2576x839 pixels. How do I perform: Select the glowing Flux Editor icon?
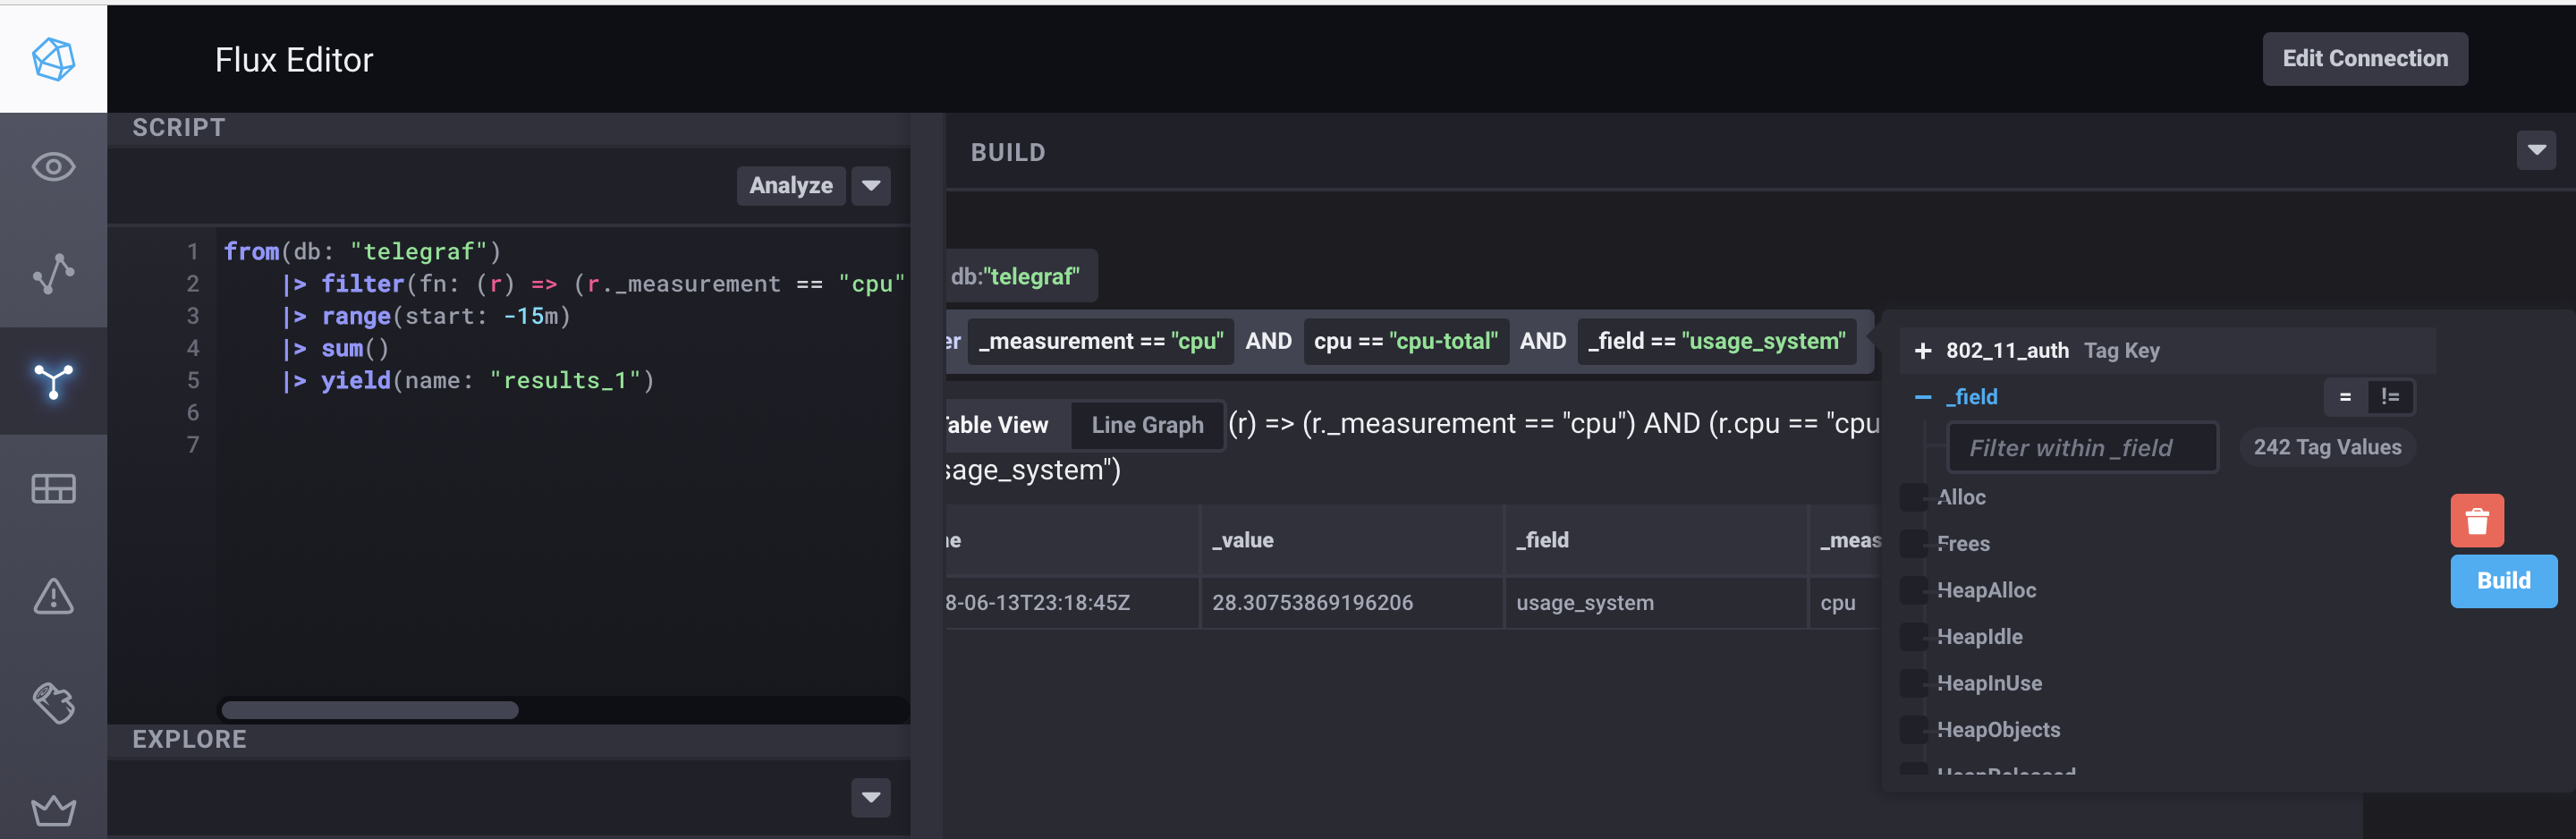(54, 382)
